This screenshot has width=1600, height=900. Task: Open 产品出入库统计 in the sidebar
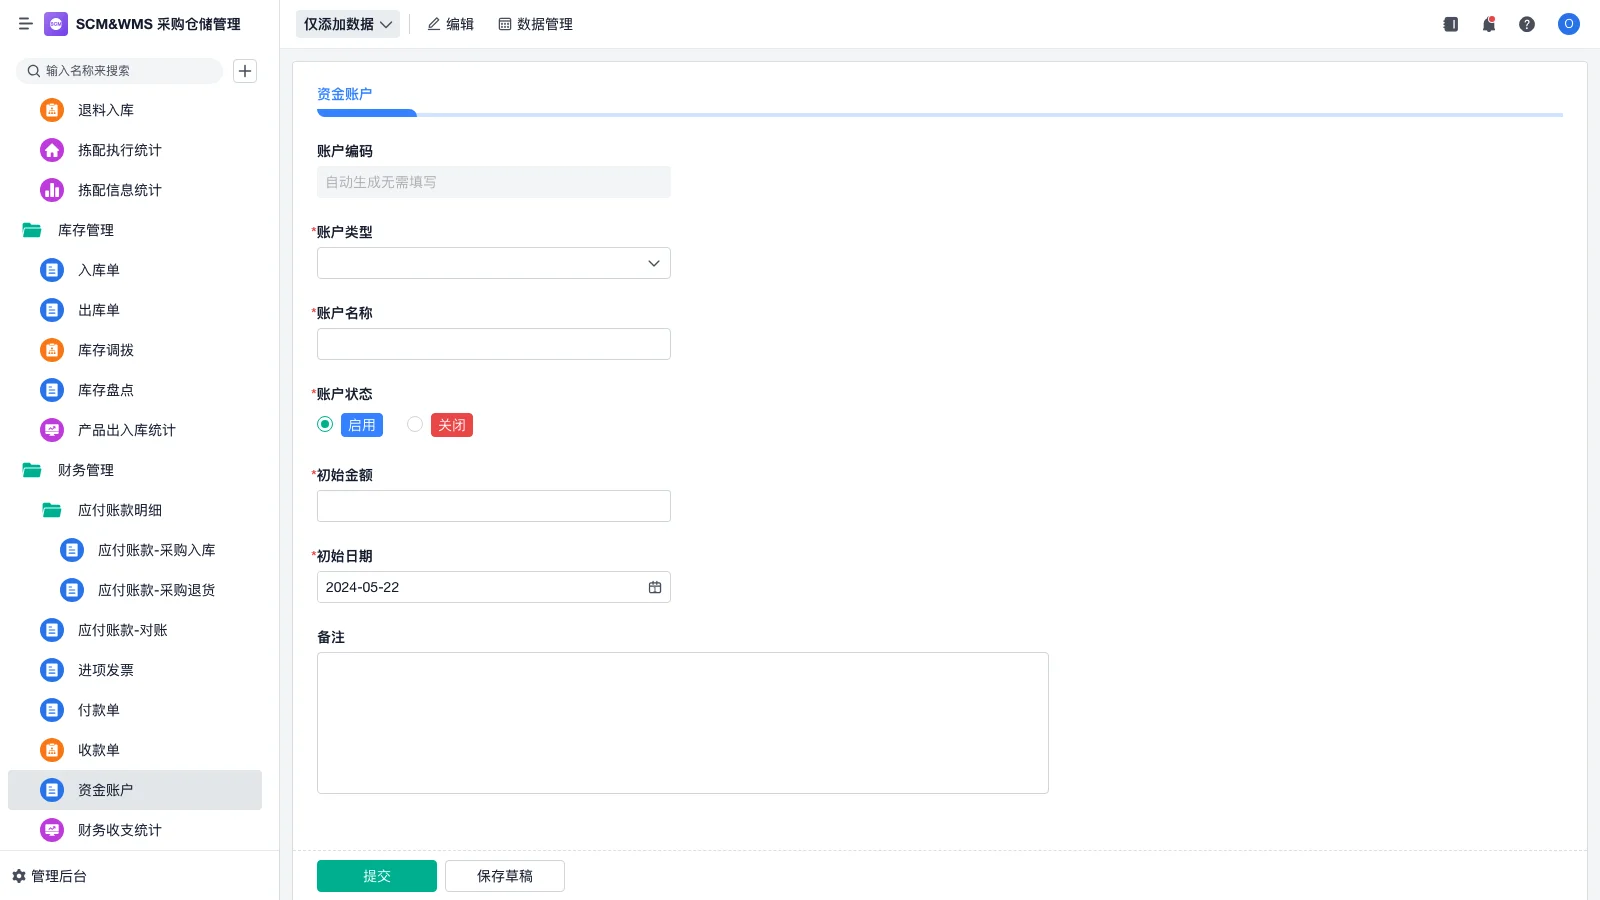[x=135, y=430]
